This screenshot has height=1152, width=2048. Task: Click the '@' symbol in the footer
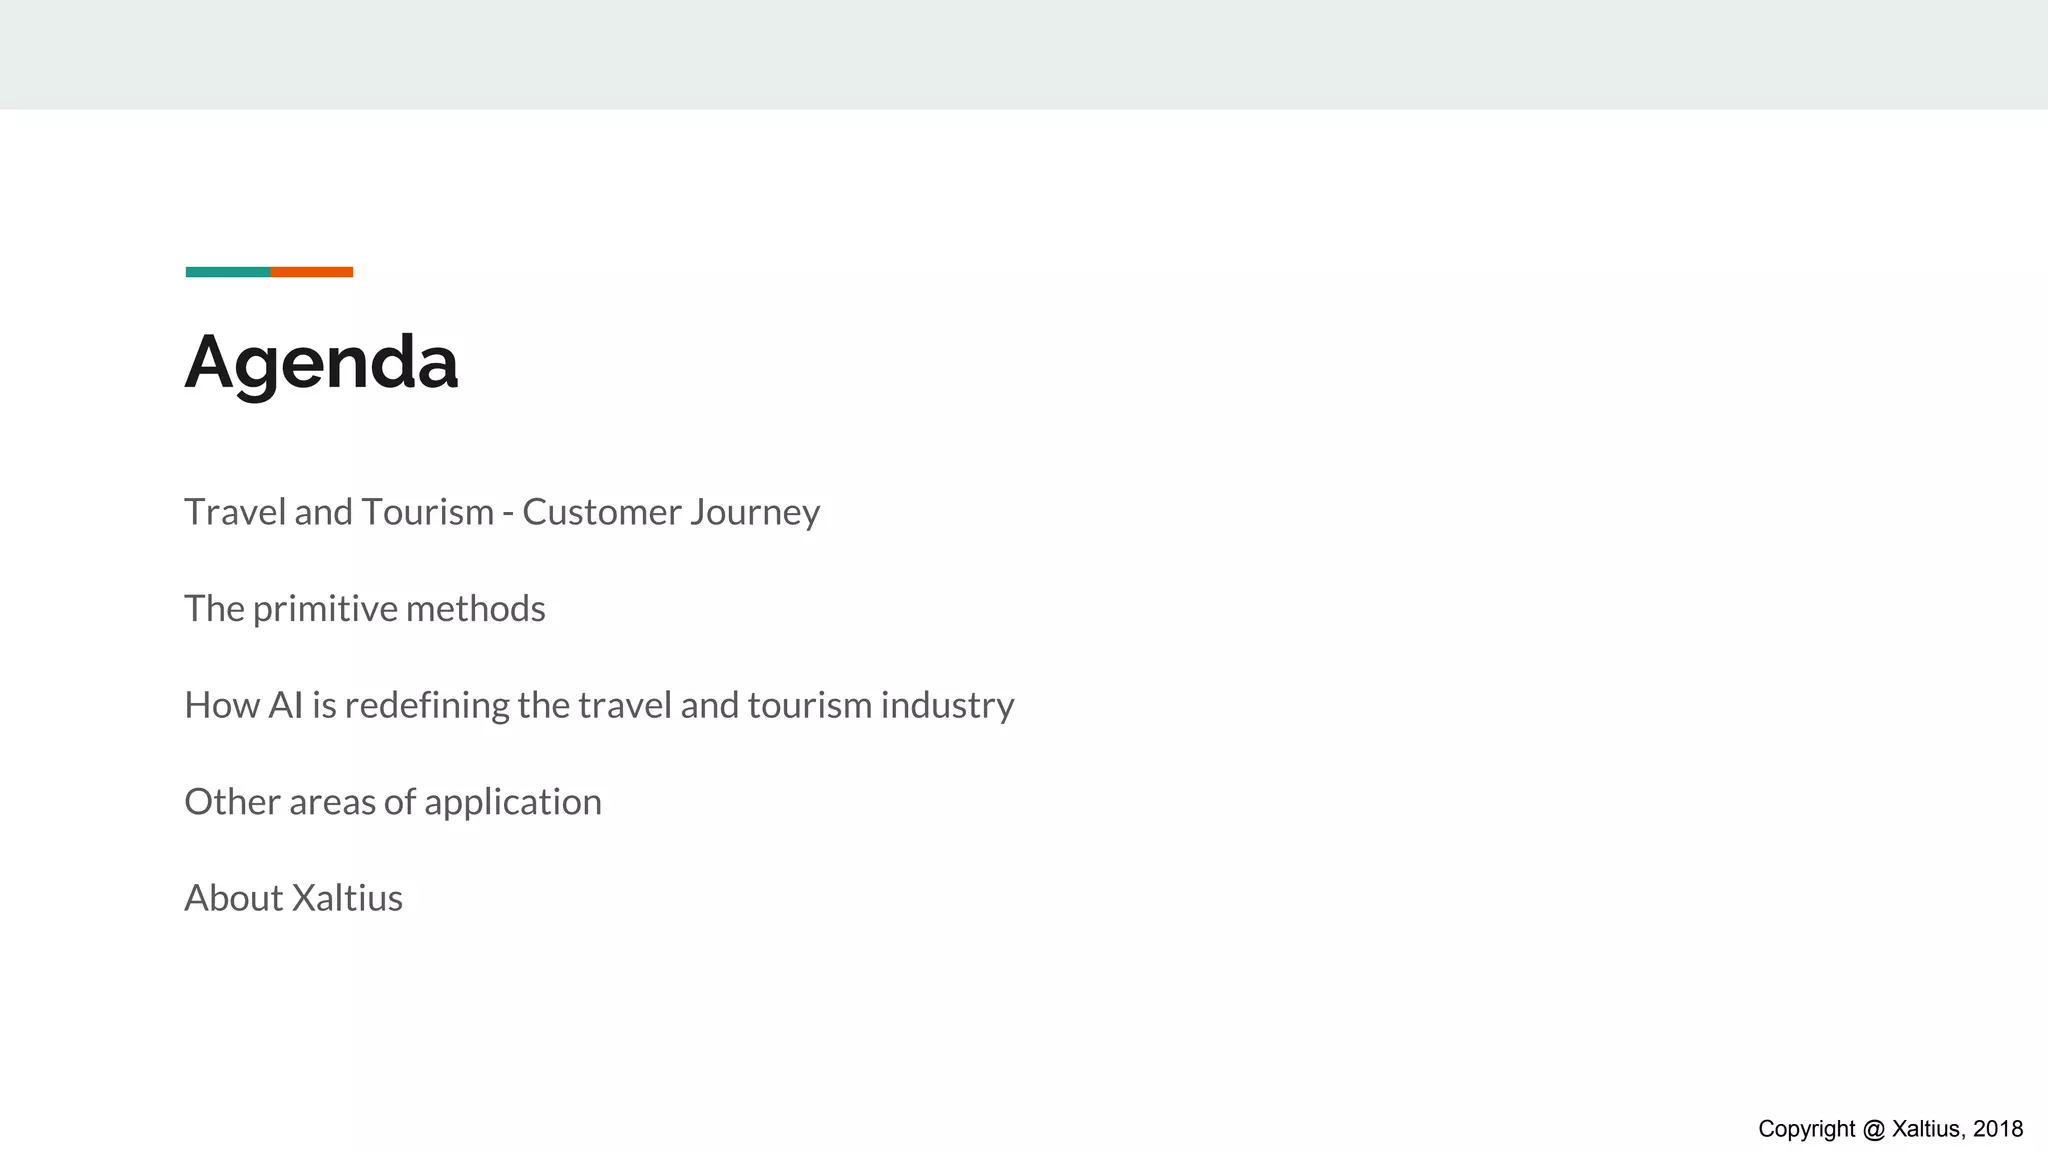[x=1874, y=1129]
